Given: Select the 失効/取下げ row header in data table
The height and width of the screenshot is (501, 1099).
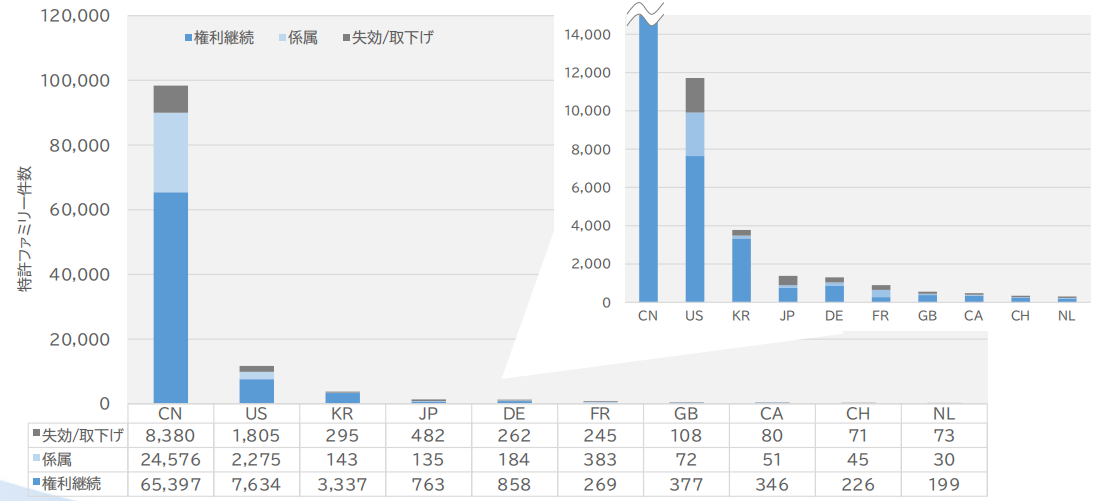Looking at the screenshot, I should [x=78, y=435].
